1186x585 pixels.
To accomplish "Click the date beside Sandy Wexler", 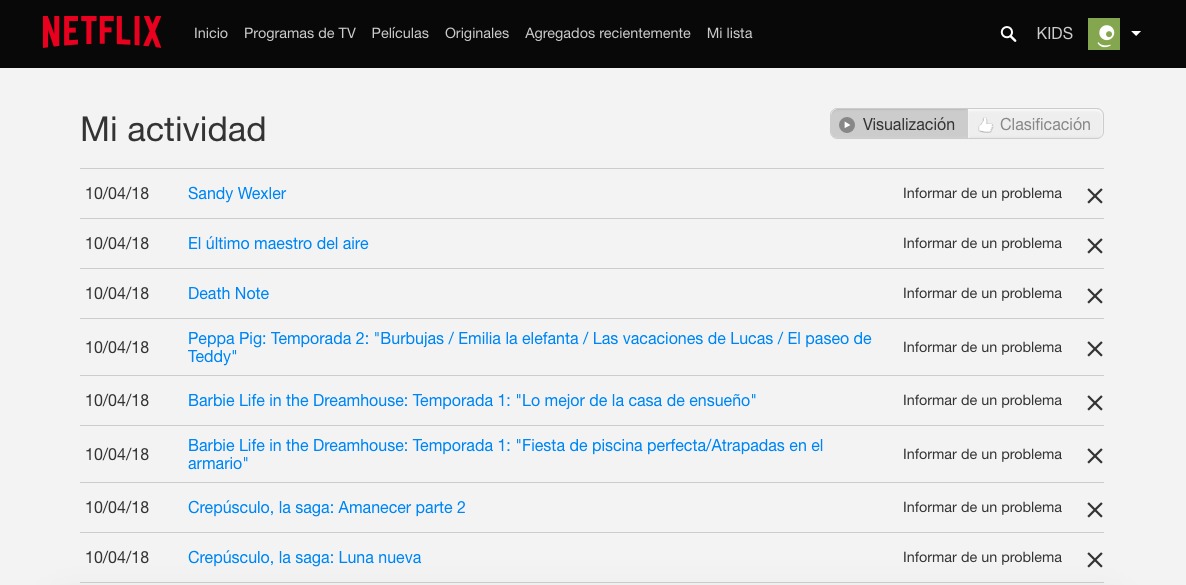I will coord(117,193).
